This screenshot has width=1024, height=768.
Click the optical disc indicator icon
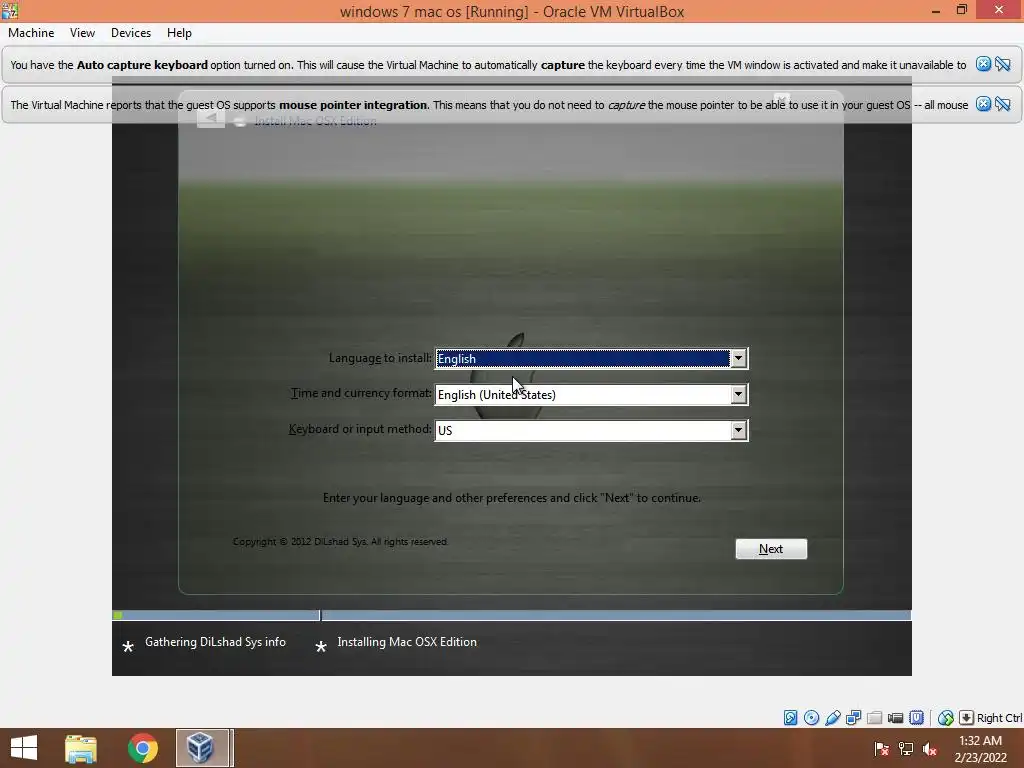[x=812, y=718]
